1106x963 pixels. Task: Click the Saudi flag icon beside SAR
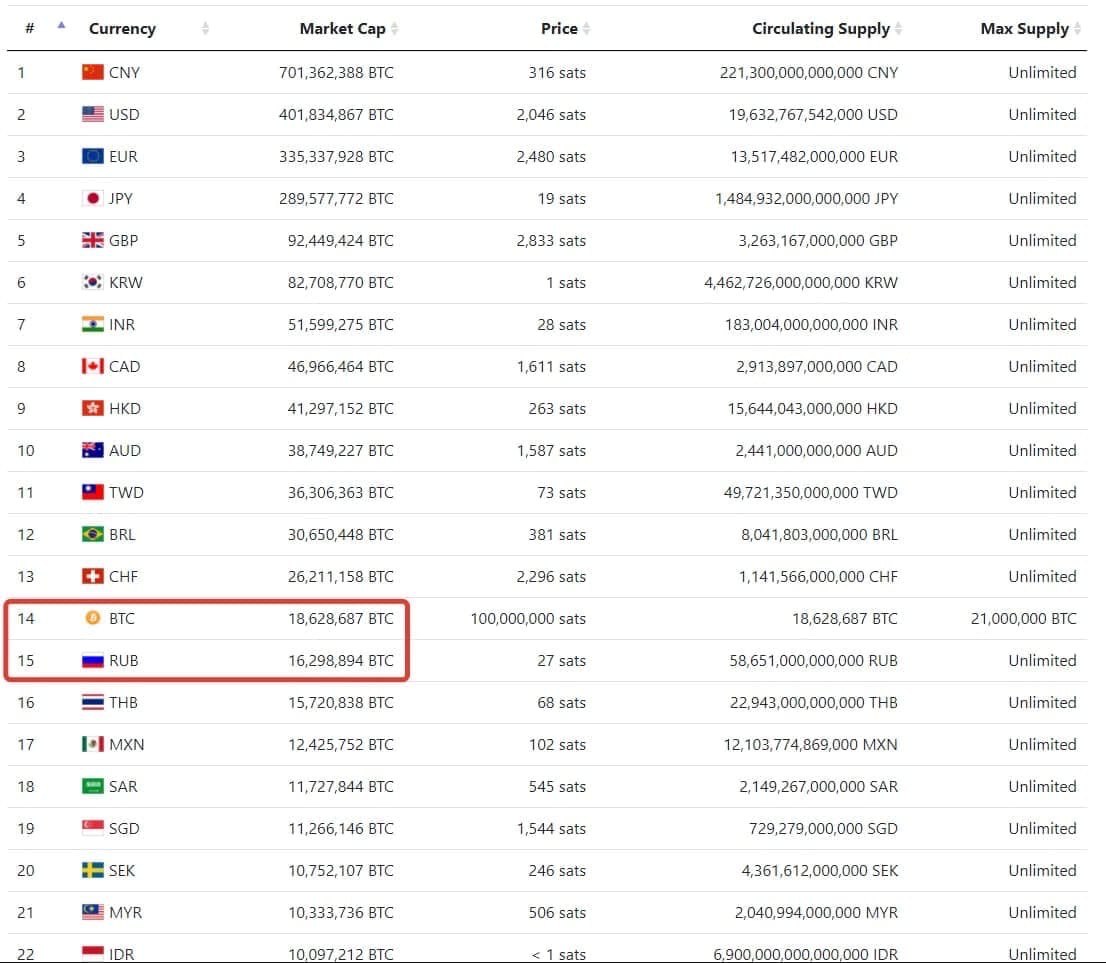tap(92, 786)
